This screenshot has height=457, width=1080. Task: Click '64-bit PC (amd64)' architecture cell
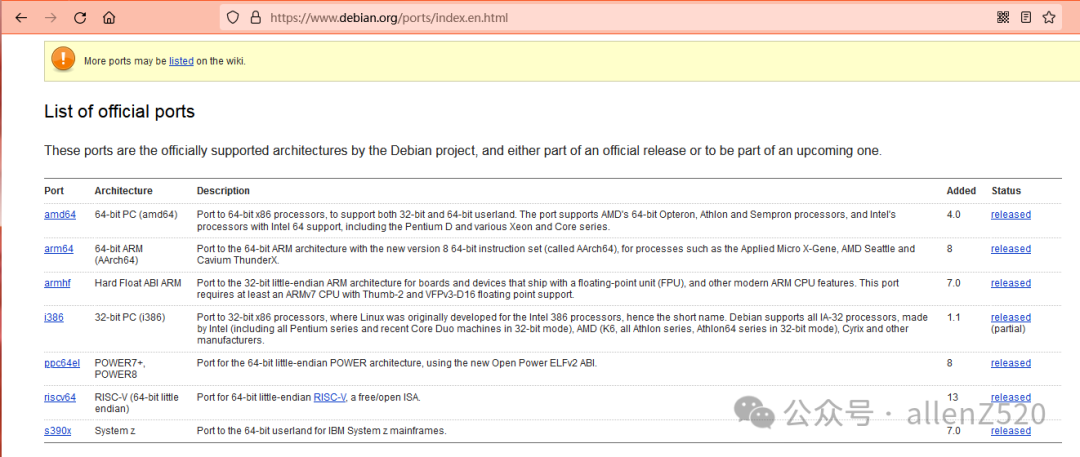(136, 214)
